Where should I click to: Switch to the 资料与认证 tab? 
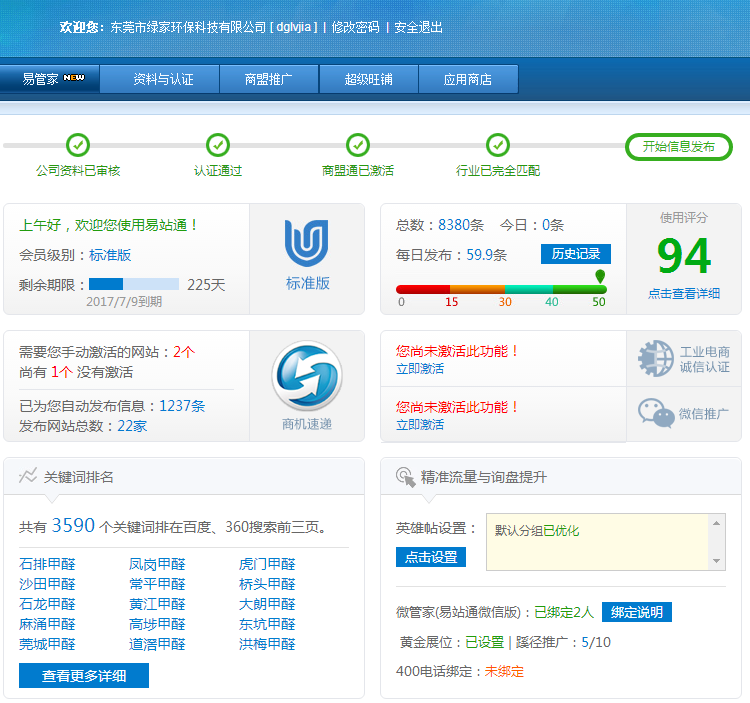click(162, 79)
